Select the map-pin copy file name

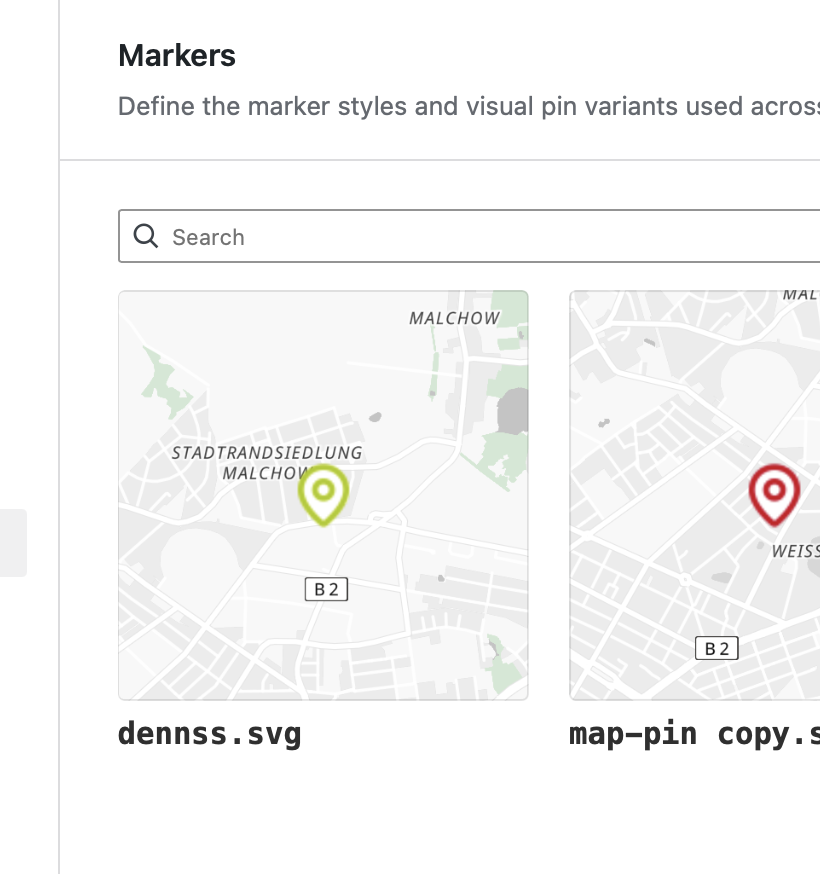[x=694, y=734]
